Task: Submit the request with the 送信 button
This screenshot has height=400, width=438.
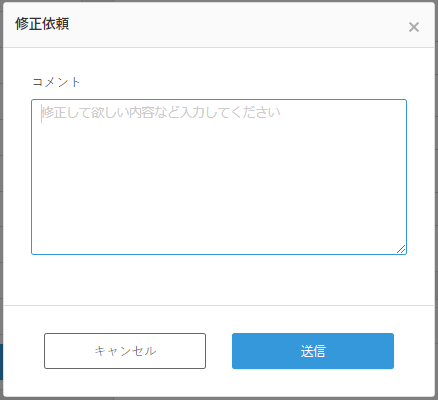Action: pos(313,351)
